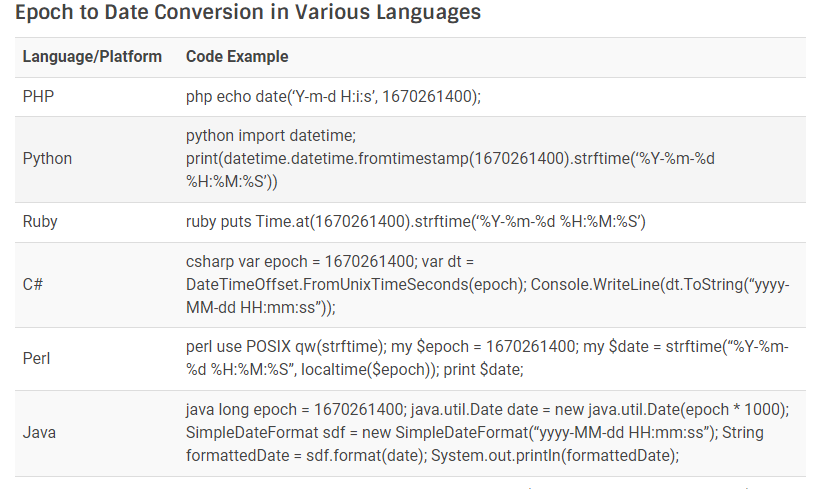
Task: Select the Language/Platform column header
Action: coord(92,56)
